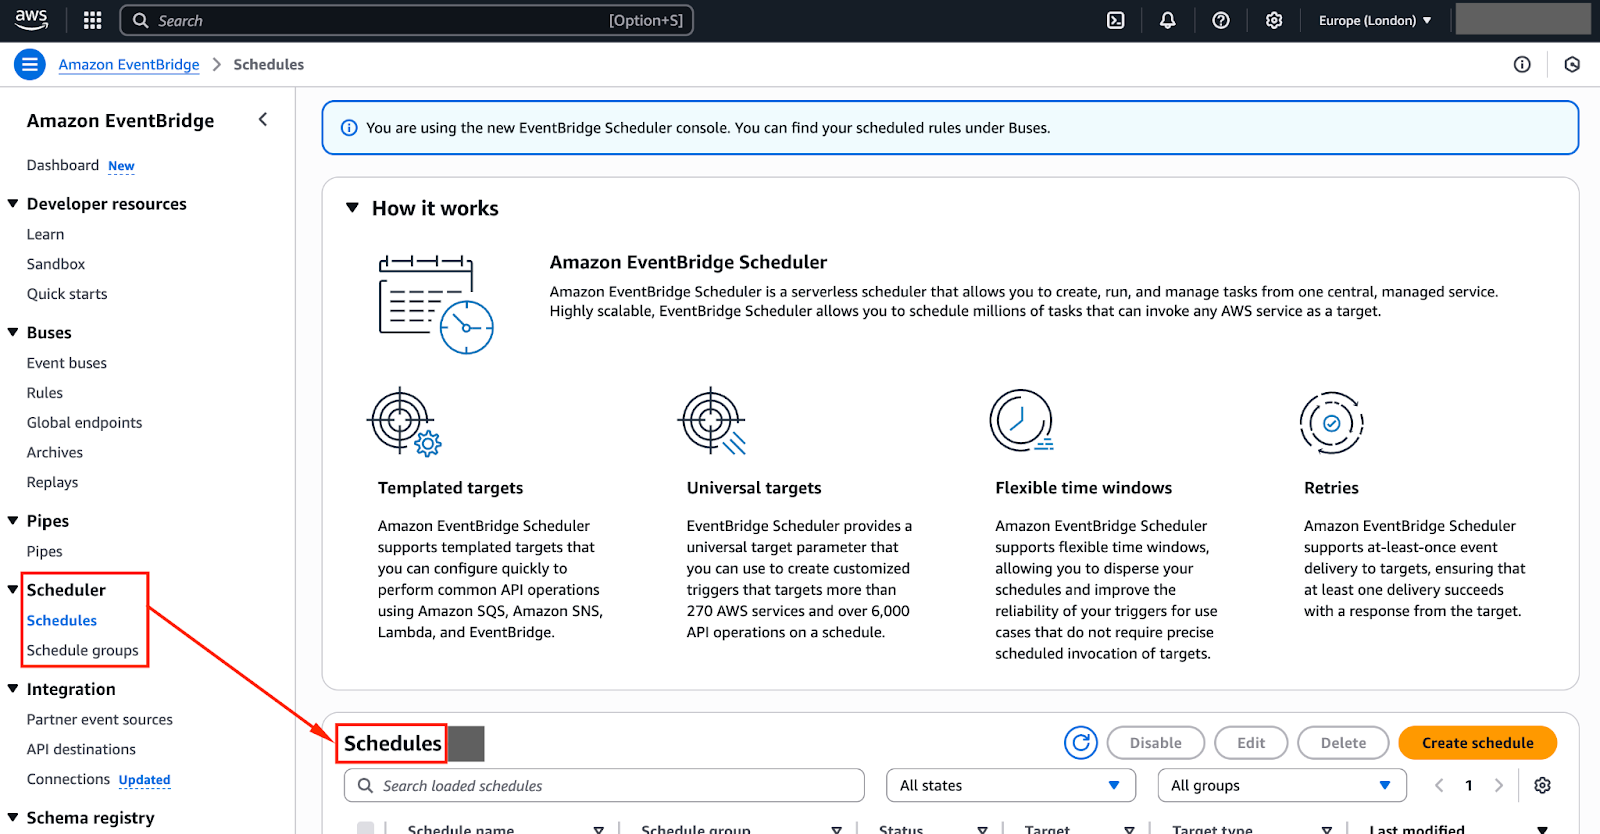Follow the Amazon EventBridge breadcrumb link

(x=129, y=64)
